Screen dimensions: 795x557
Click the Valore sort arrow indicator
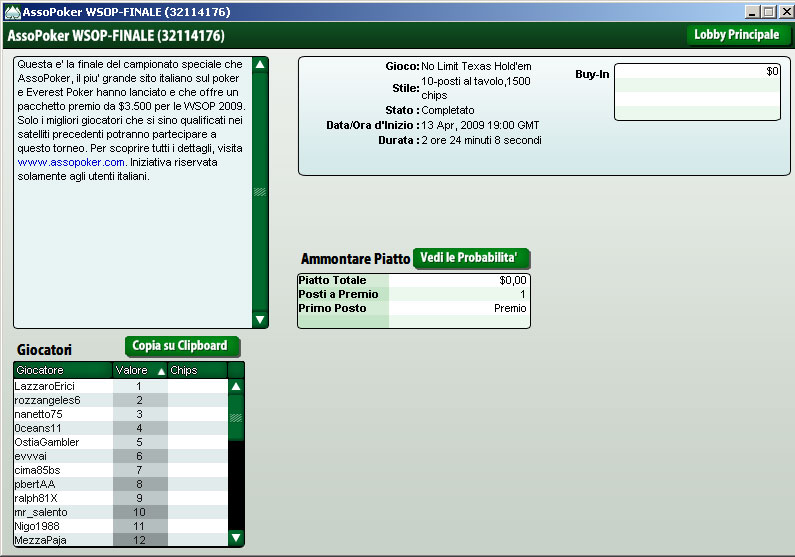[x=161, y=372]
